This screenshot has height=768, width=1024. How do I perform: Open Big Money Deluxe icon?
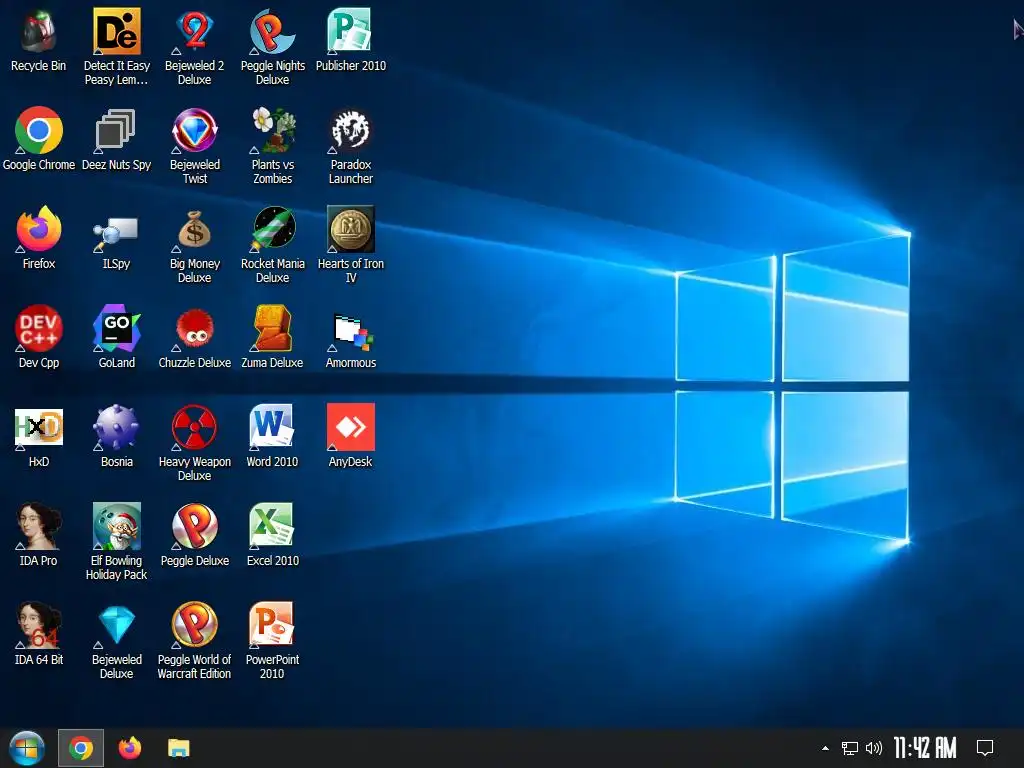[x=195, y=245]
